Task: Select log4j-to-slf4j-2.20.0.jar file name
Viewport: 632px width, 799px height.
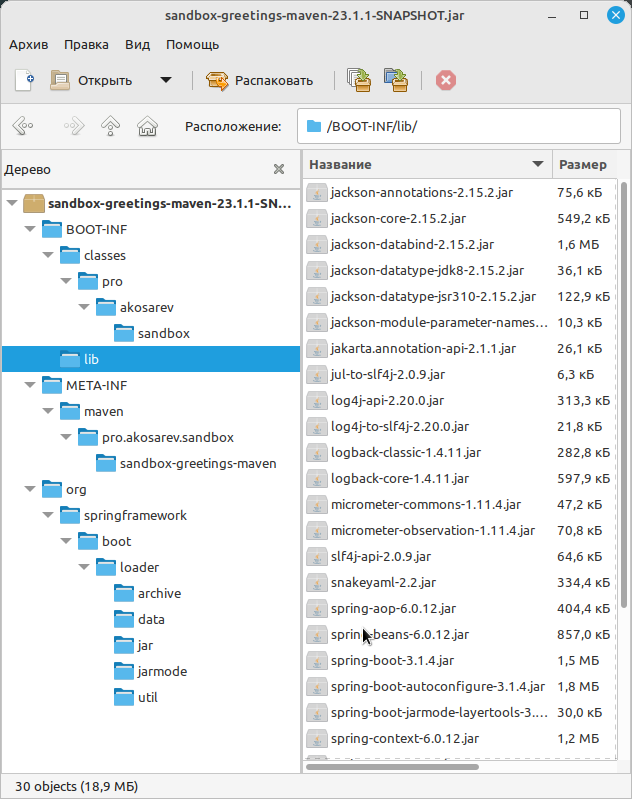Action: (x=400, y=427)
